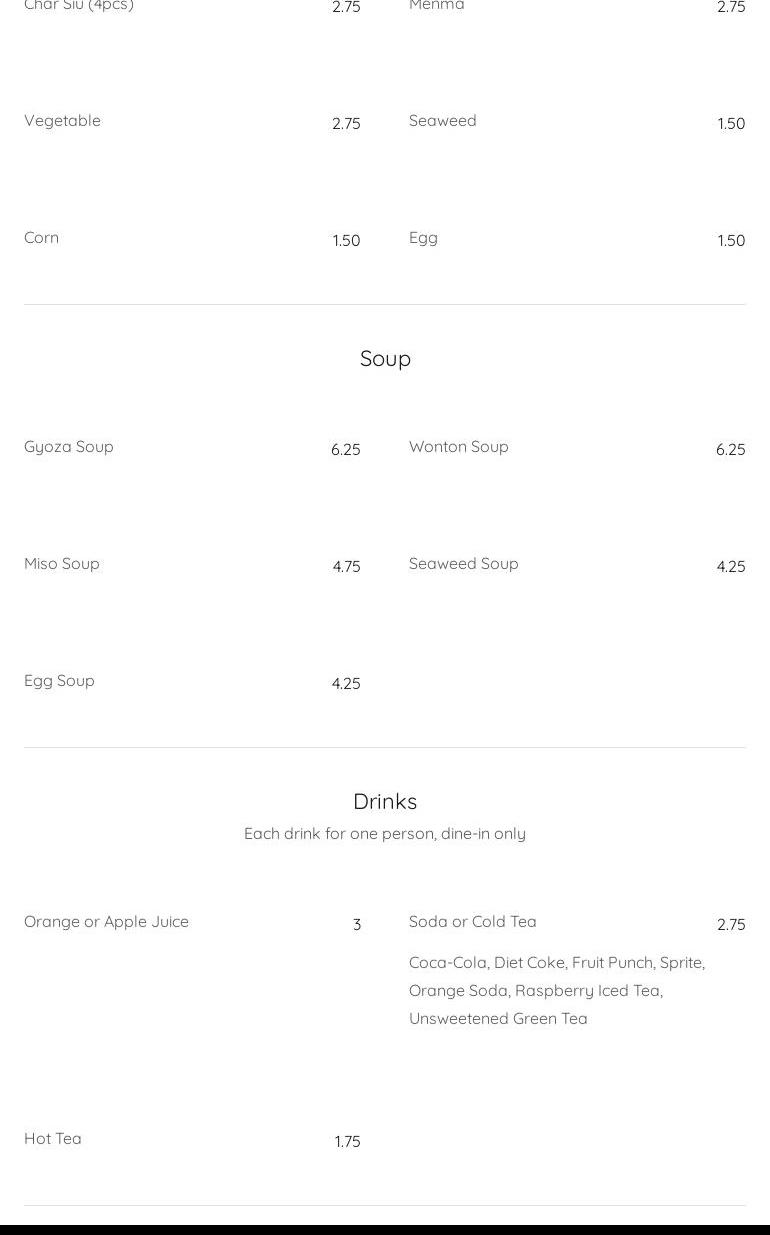Click the Char Siu topping
The width and height of the screenshot is (770, 1235).
tap(79, 6)
